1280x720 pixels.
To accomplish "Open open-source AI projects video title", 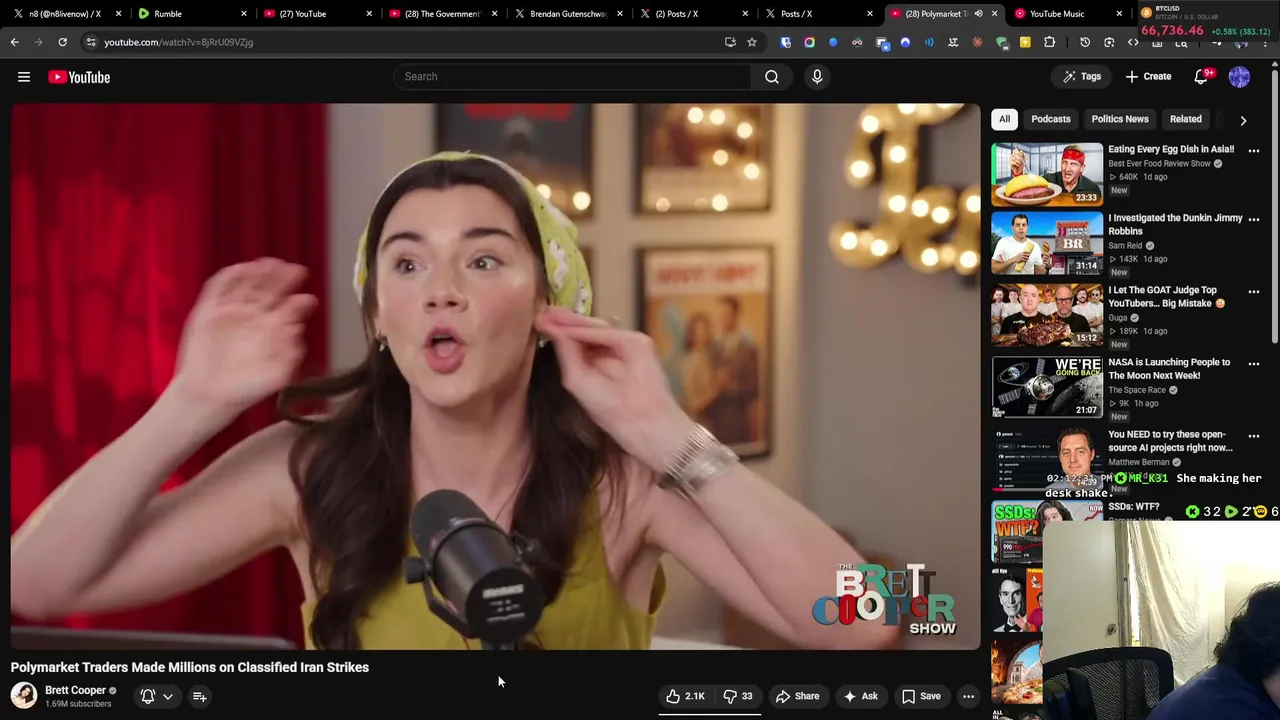I will (x=1170, y=441).
